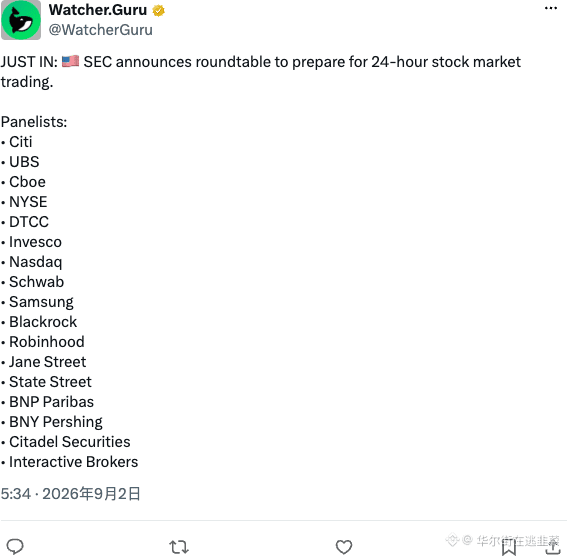The width and height of the screenshot is (567, 557).
Task: Click the watermark text at bottom right
Action: 503,540
